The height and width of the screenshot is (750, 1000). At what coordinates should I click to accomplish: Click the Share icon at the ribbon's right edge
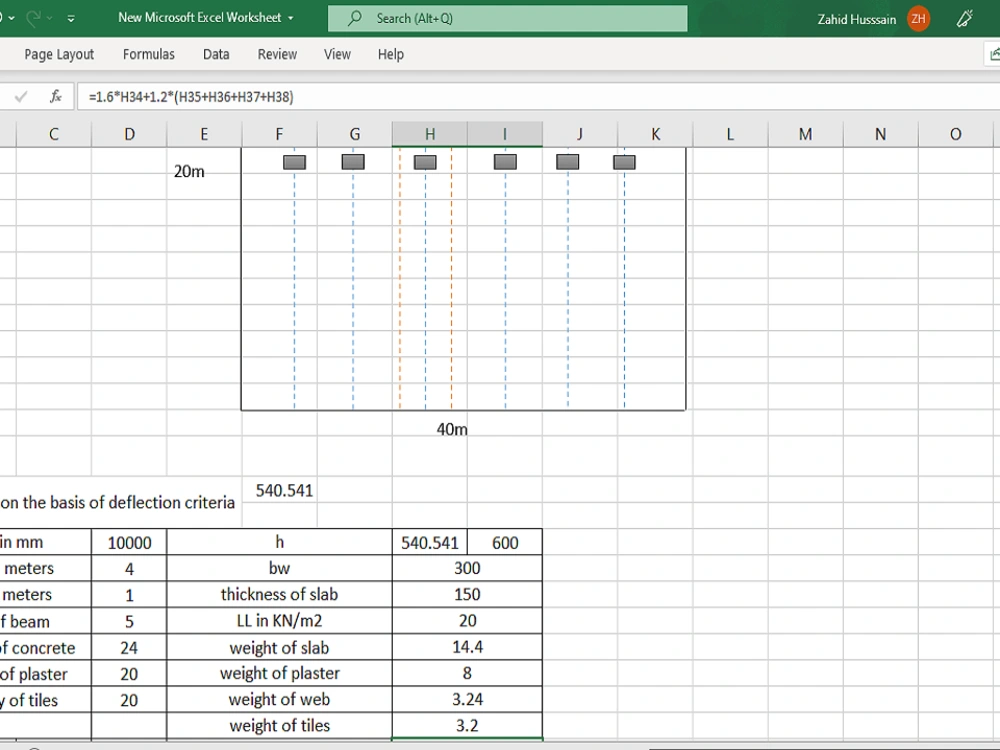(x=994, y=54)
